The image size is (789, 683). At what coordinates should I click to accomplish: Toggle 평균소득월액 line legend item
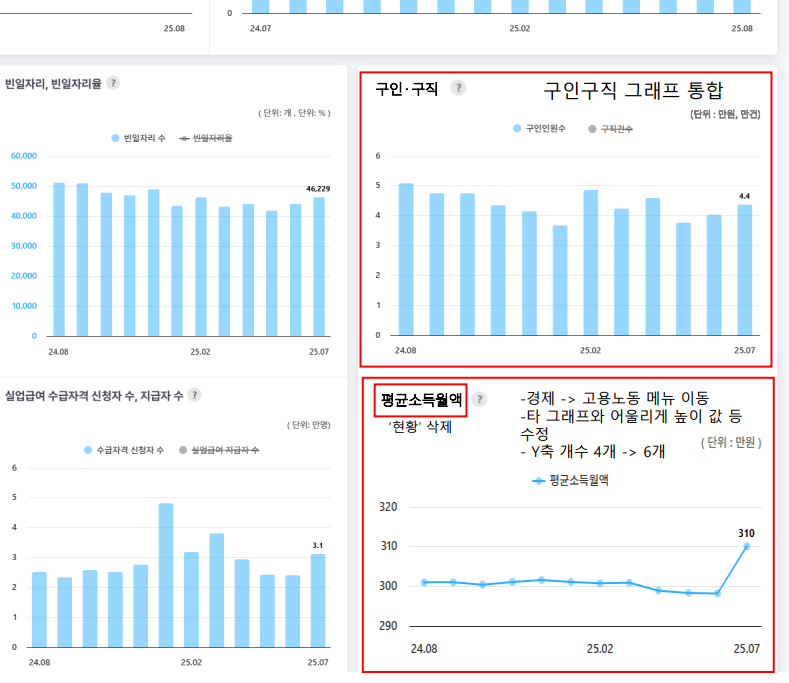pyautogui.click(x=571, y=480)
